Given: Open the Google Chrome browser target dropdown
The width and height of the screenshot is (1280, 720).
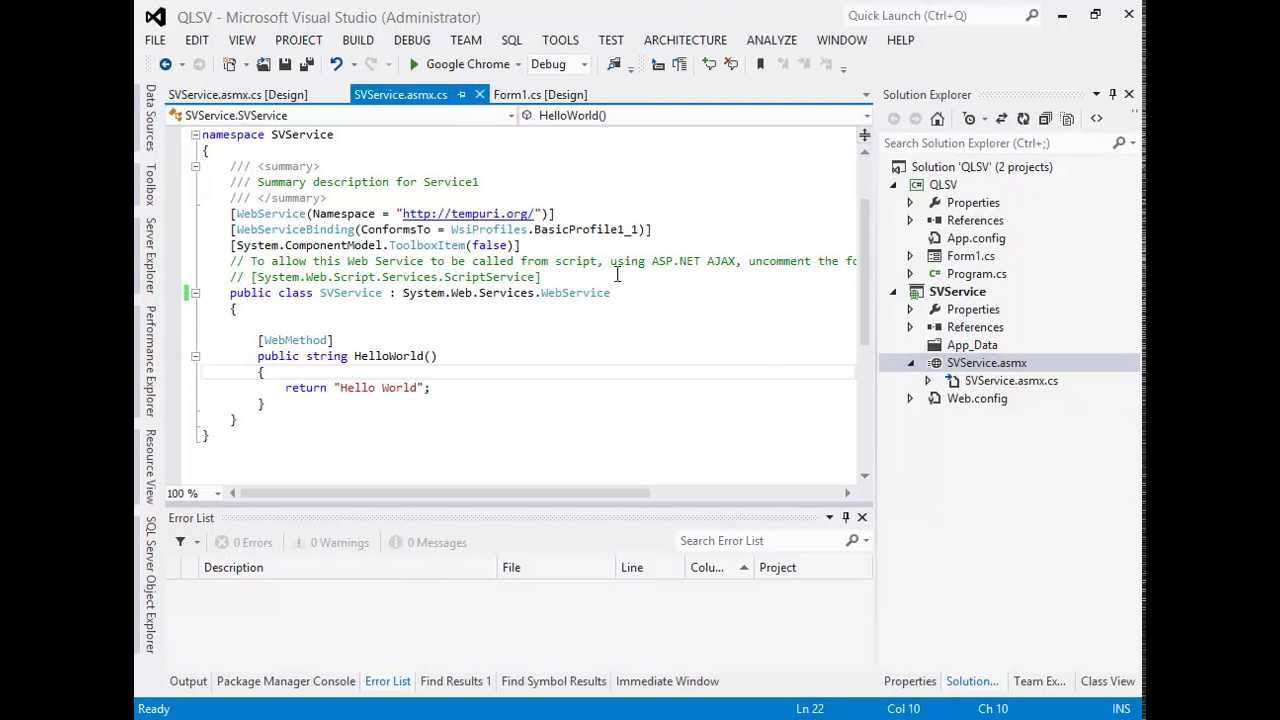Looking at the screenshot, I should tap(519, 64).
